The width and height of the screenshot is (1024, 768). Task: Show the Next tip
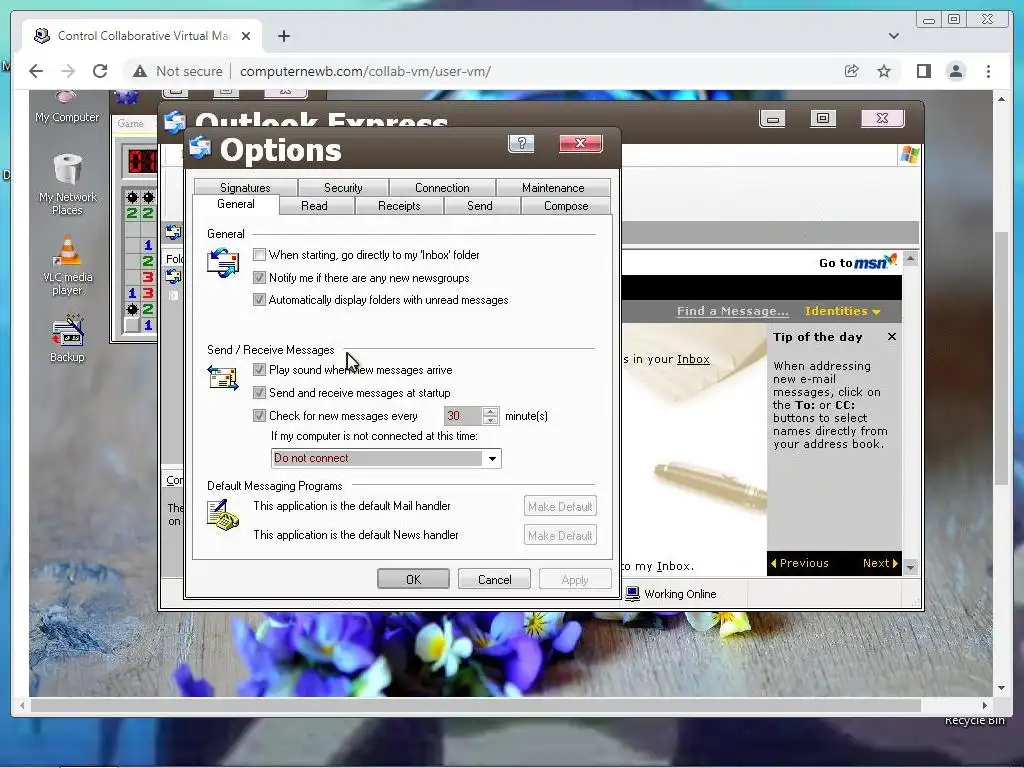pos(880,563)
